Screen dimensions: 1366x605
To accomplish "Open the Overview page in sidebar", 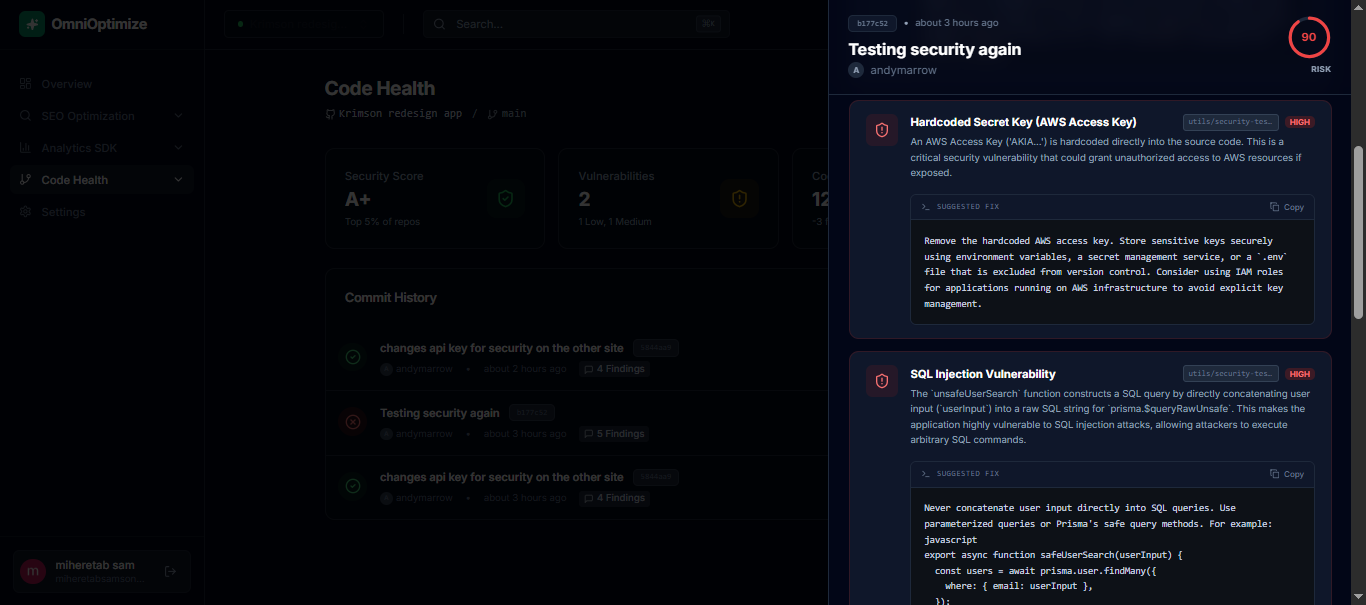I will [x=66, y=84].
